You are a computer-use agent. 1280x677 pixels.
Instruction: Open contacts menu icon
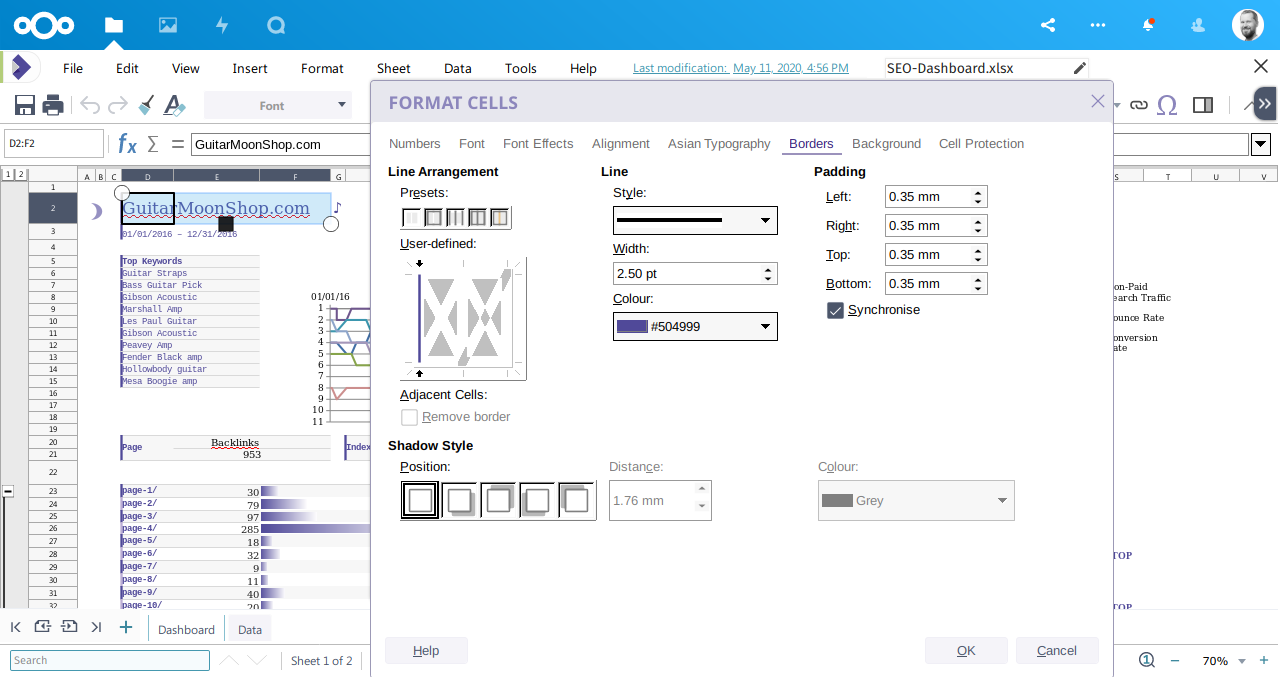pos(1198,25)
